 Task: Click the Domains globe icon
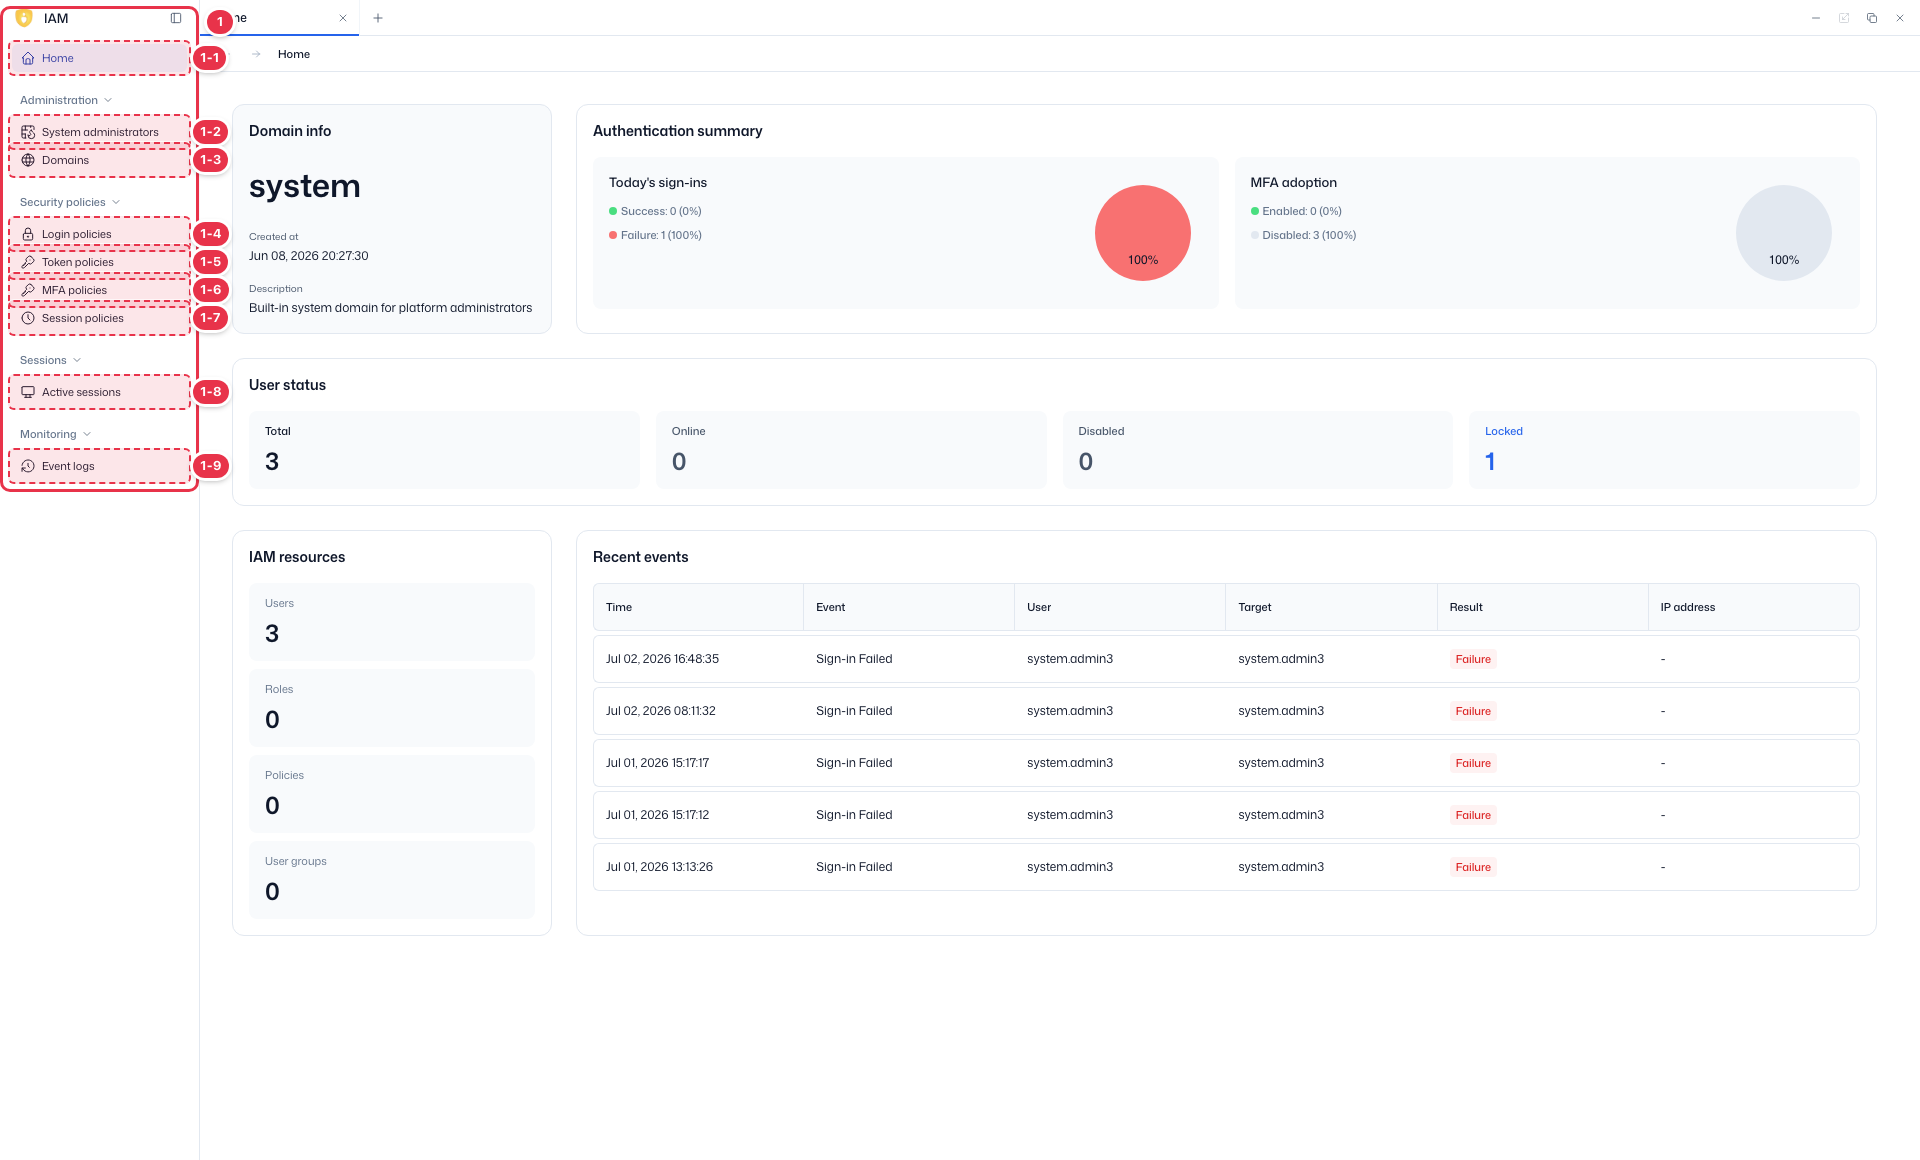click(x=28, y=160)
